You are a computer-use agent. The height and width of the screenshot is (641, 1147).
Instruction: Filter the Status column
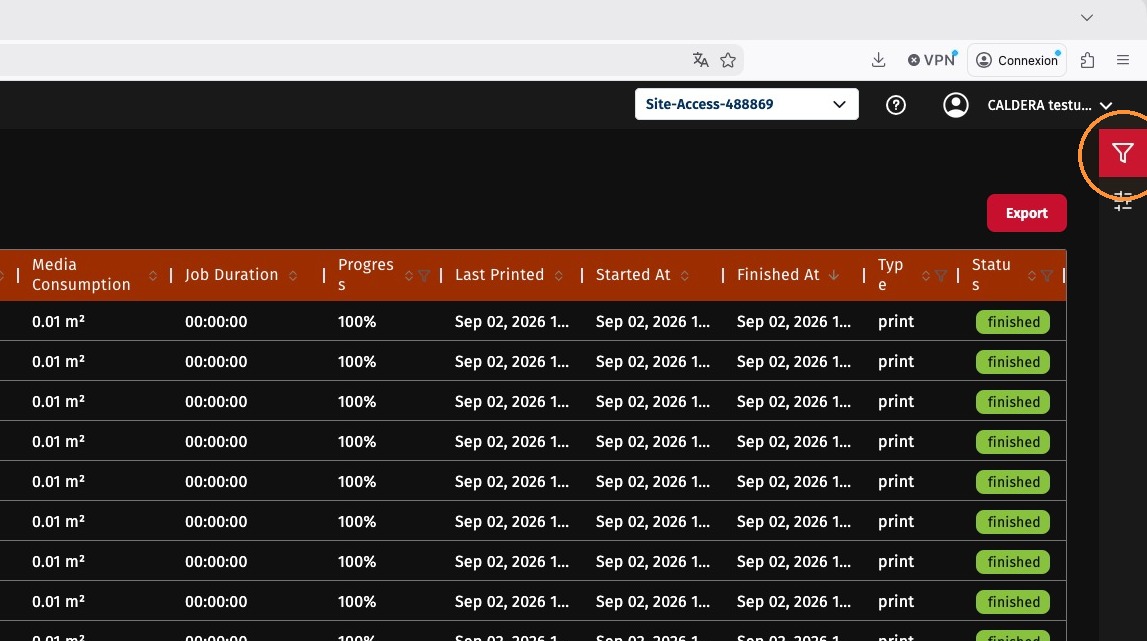pyautogui.click(x=1048, y=275)
